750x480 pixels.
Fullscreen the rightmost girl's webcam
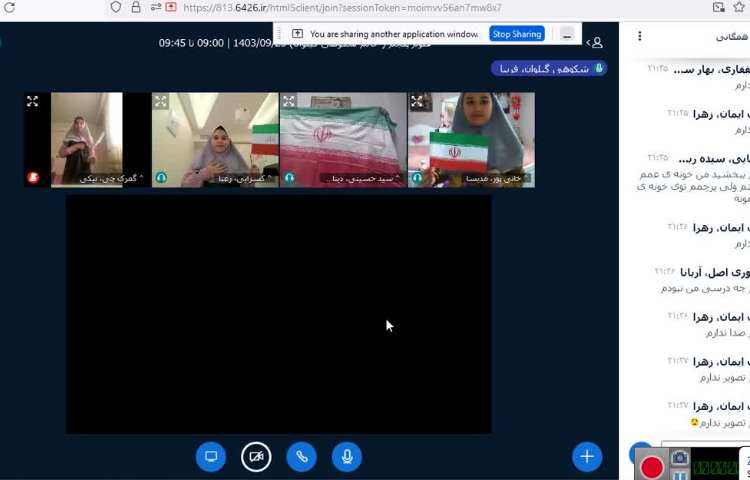[x=417, y=101]
